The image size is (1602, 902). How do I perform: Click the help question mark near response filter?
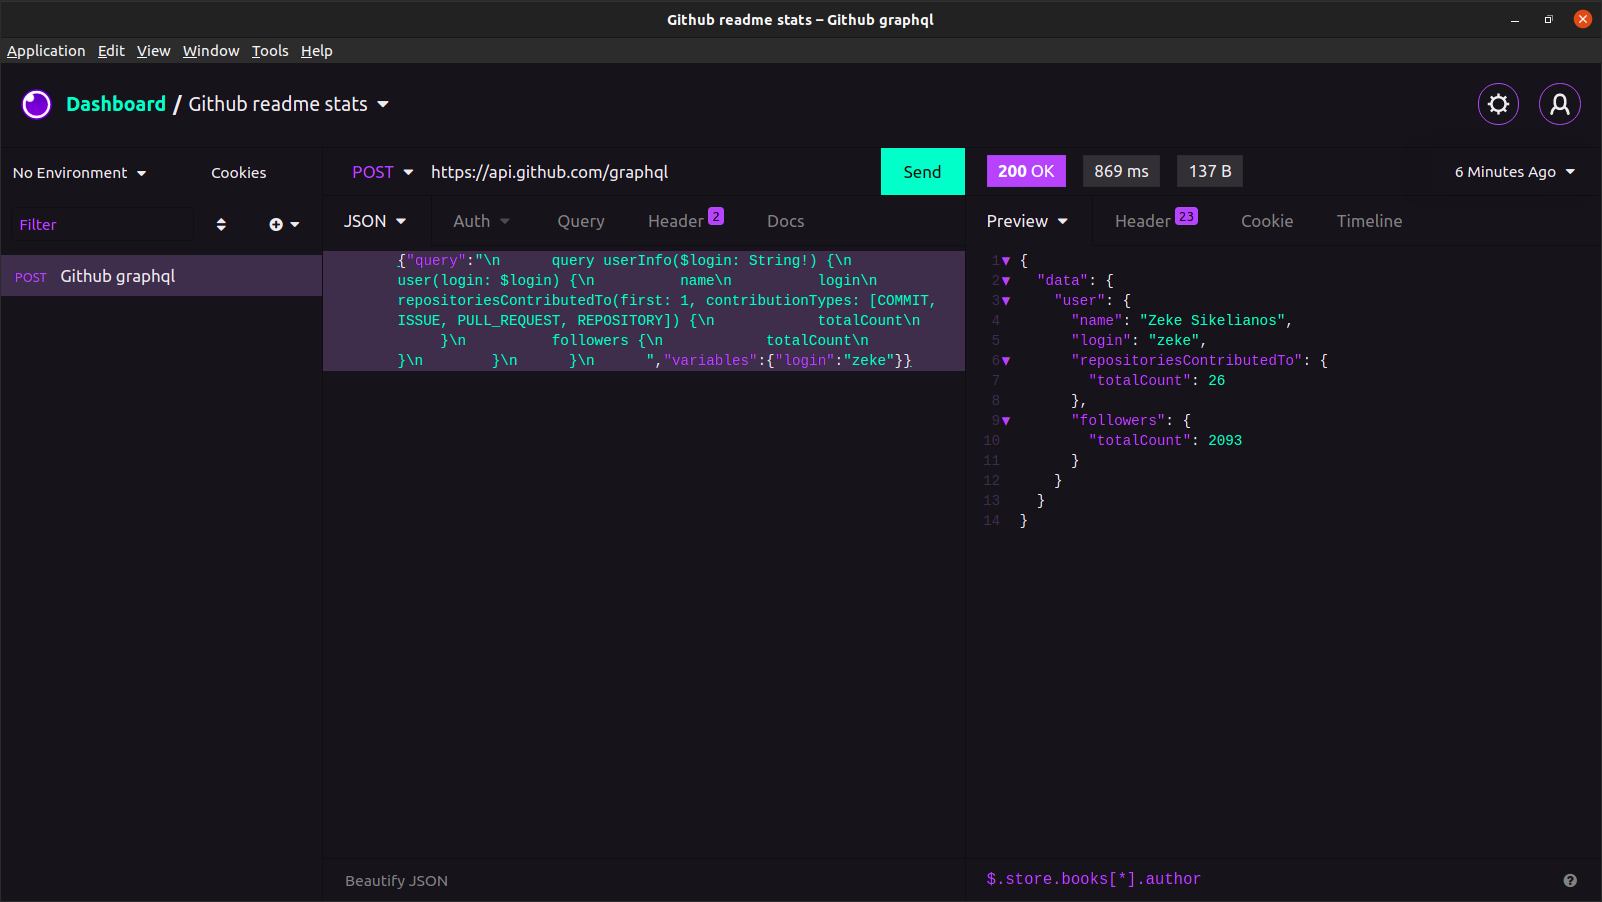tap(1570, 880)
